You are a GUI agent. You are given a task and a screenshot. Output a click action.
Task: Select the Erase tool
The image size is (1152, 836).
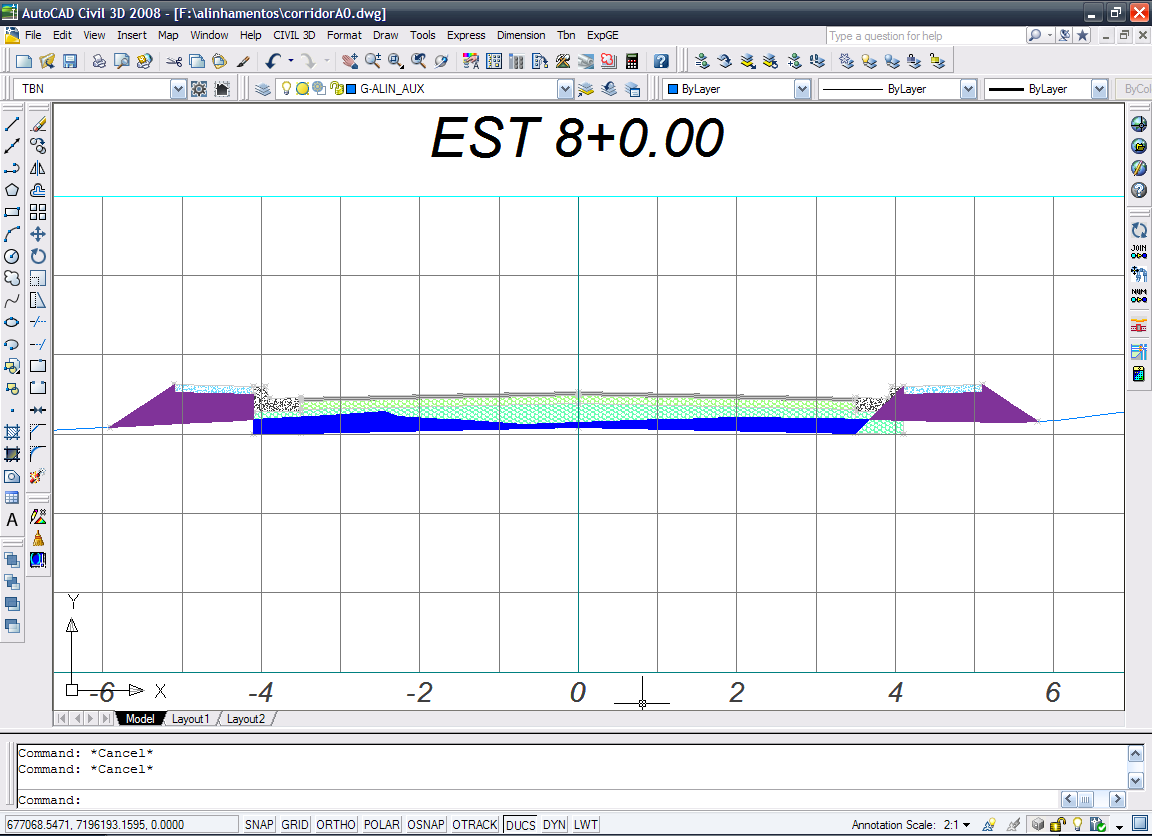38,124
